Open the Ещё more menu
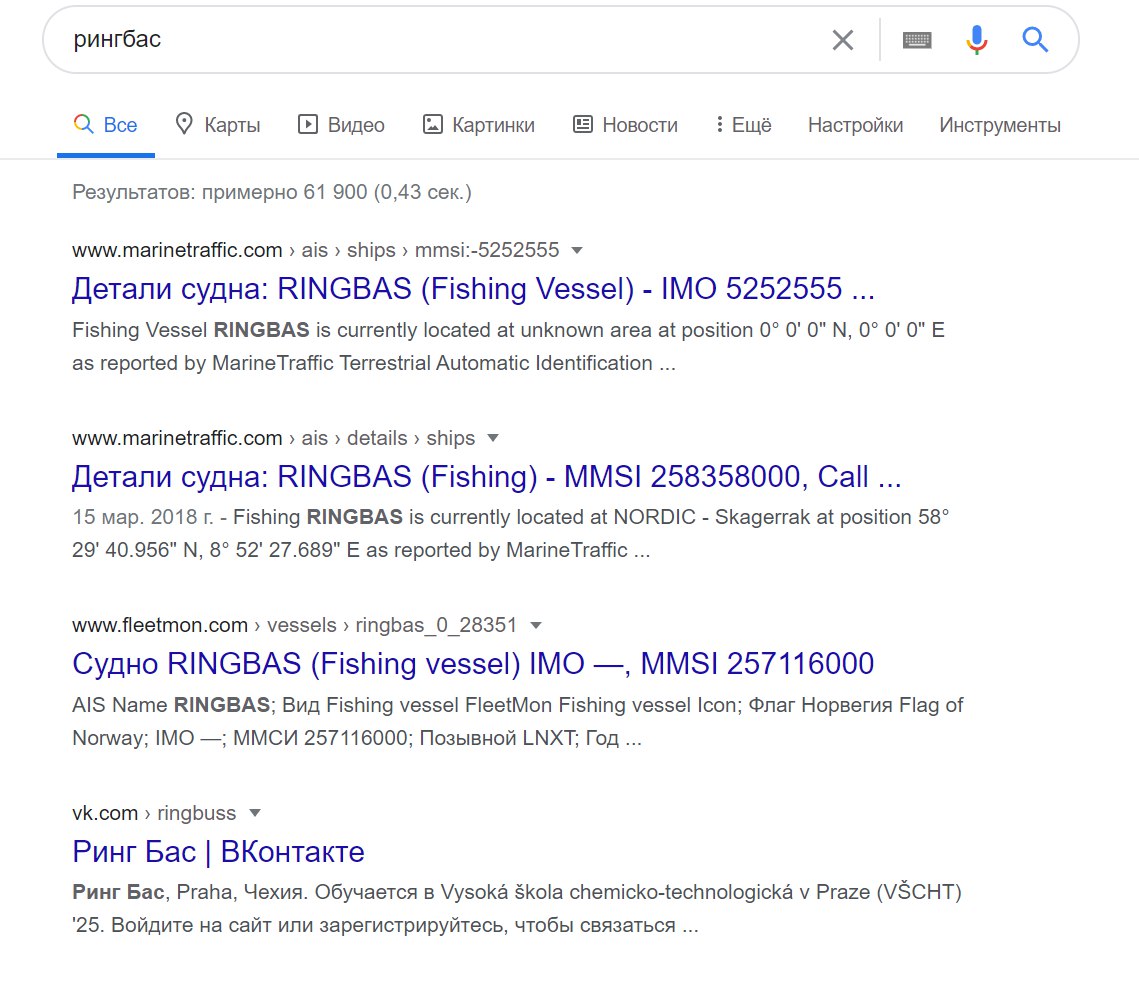This screenshot has height=985, width=1139. click(744, 125)
